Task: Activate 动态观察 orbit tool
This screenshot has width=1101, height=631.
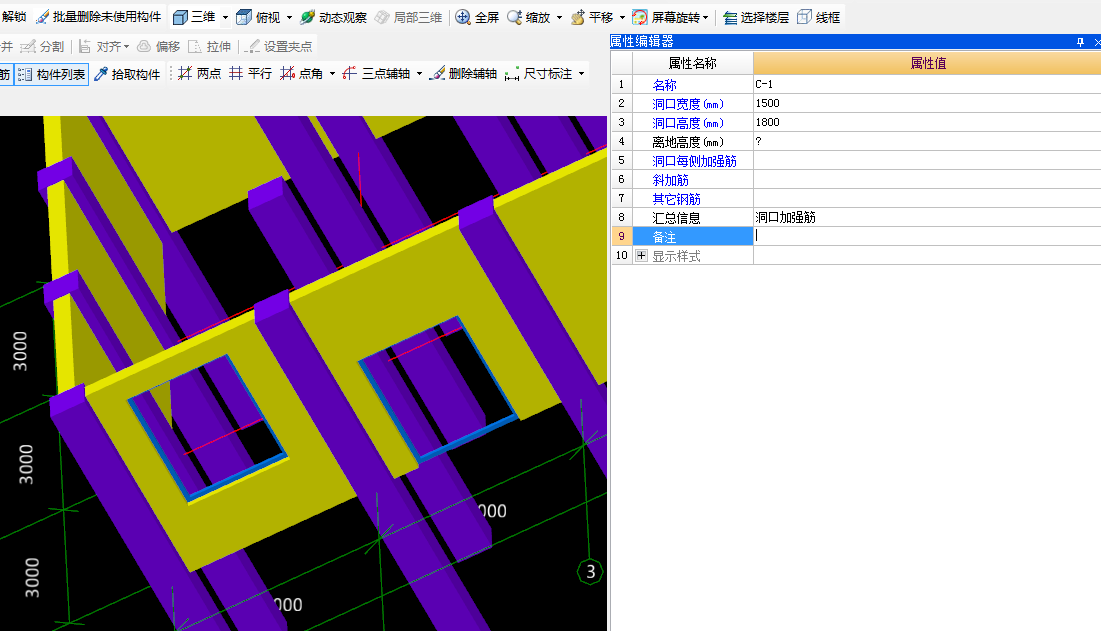Action: click(x=334, y=17)
